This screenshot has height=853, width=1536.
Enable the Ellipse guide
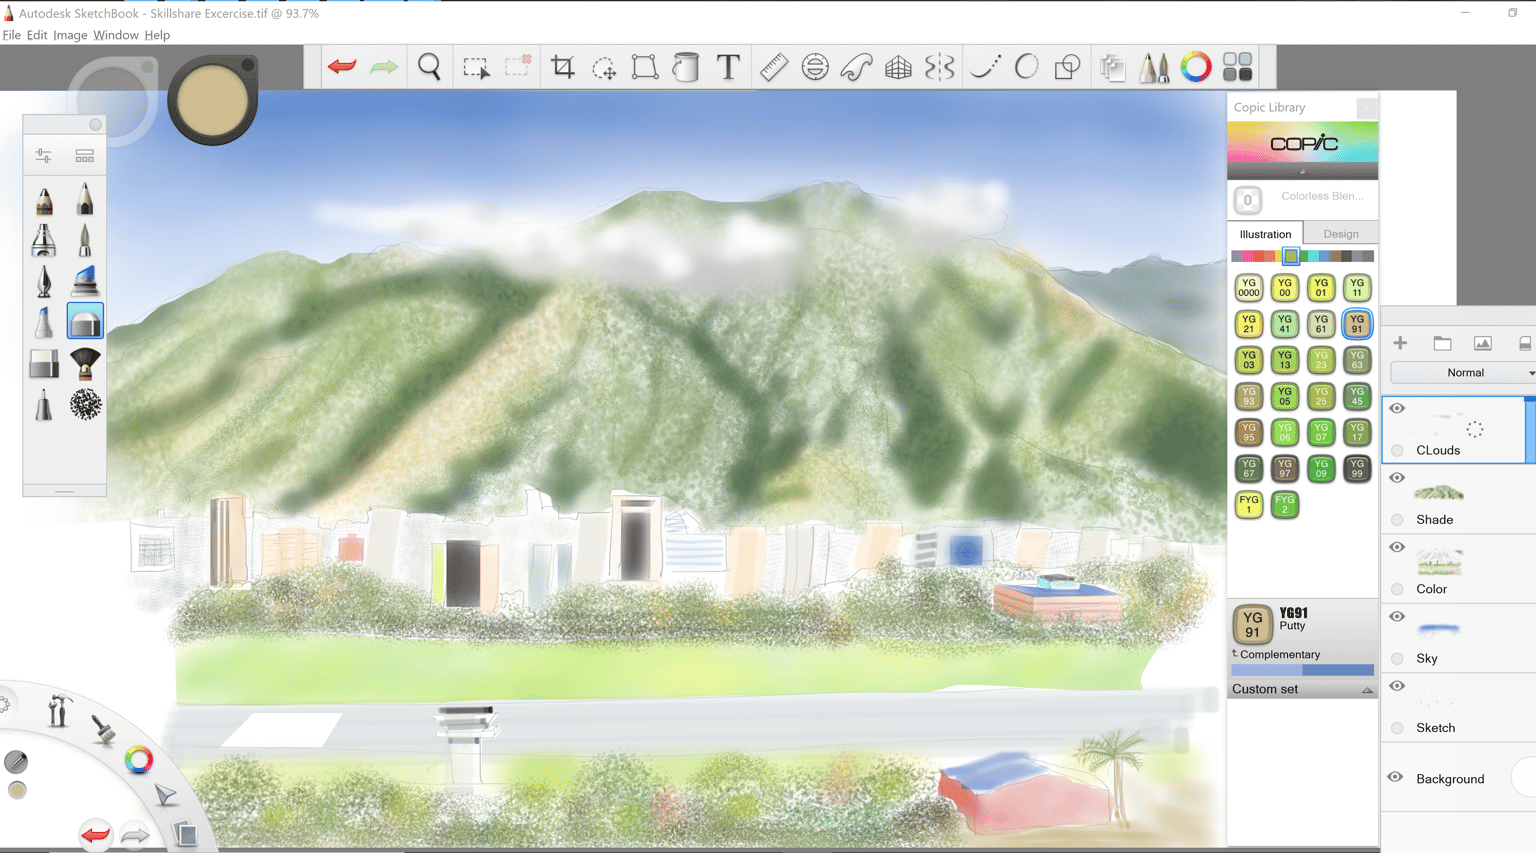tap(815, 67)
